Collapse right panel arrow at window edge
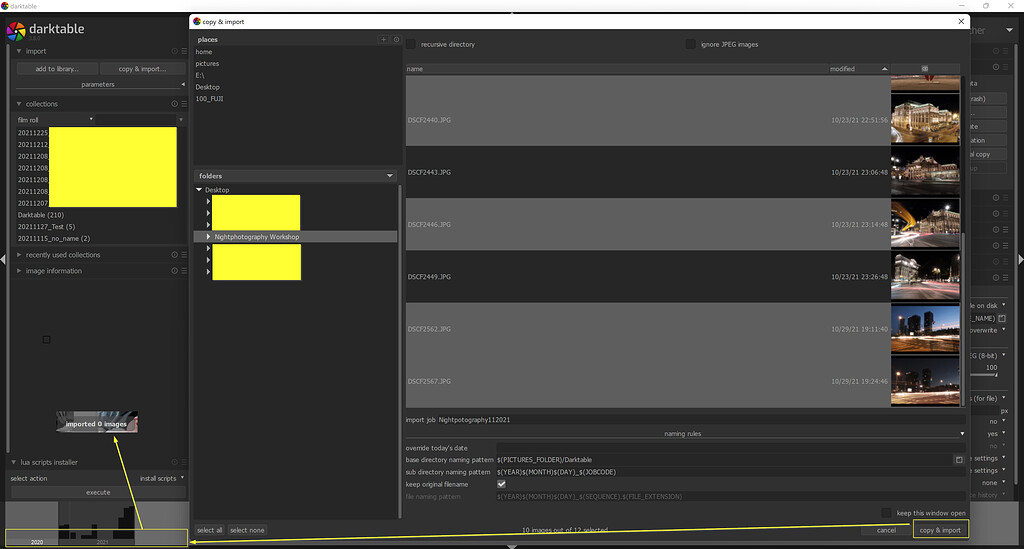Screen dimensions: 1024x549 click(1021, 259)
